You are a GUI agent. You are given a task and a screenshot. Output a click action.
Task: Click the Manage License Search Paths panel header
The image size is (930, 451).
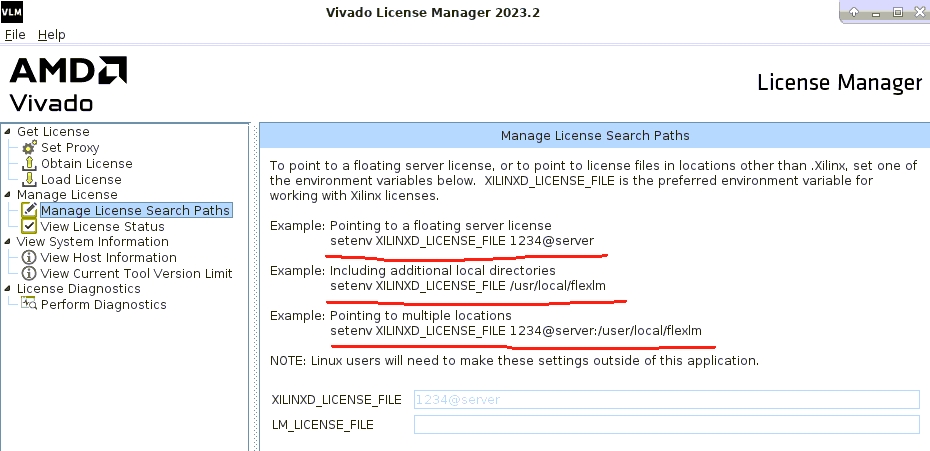[x=595, y=136]
